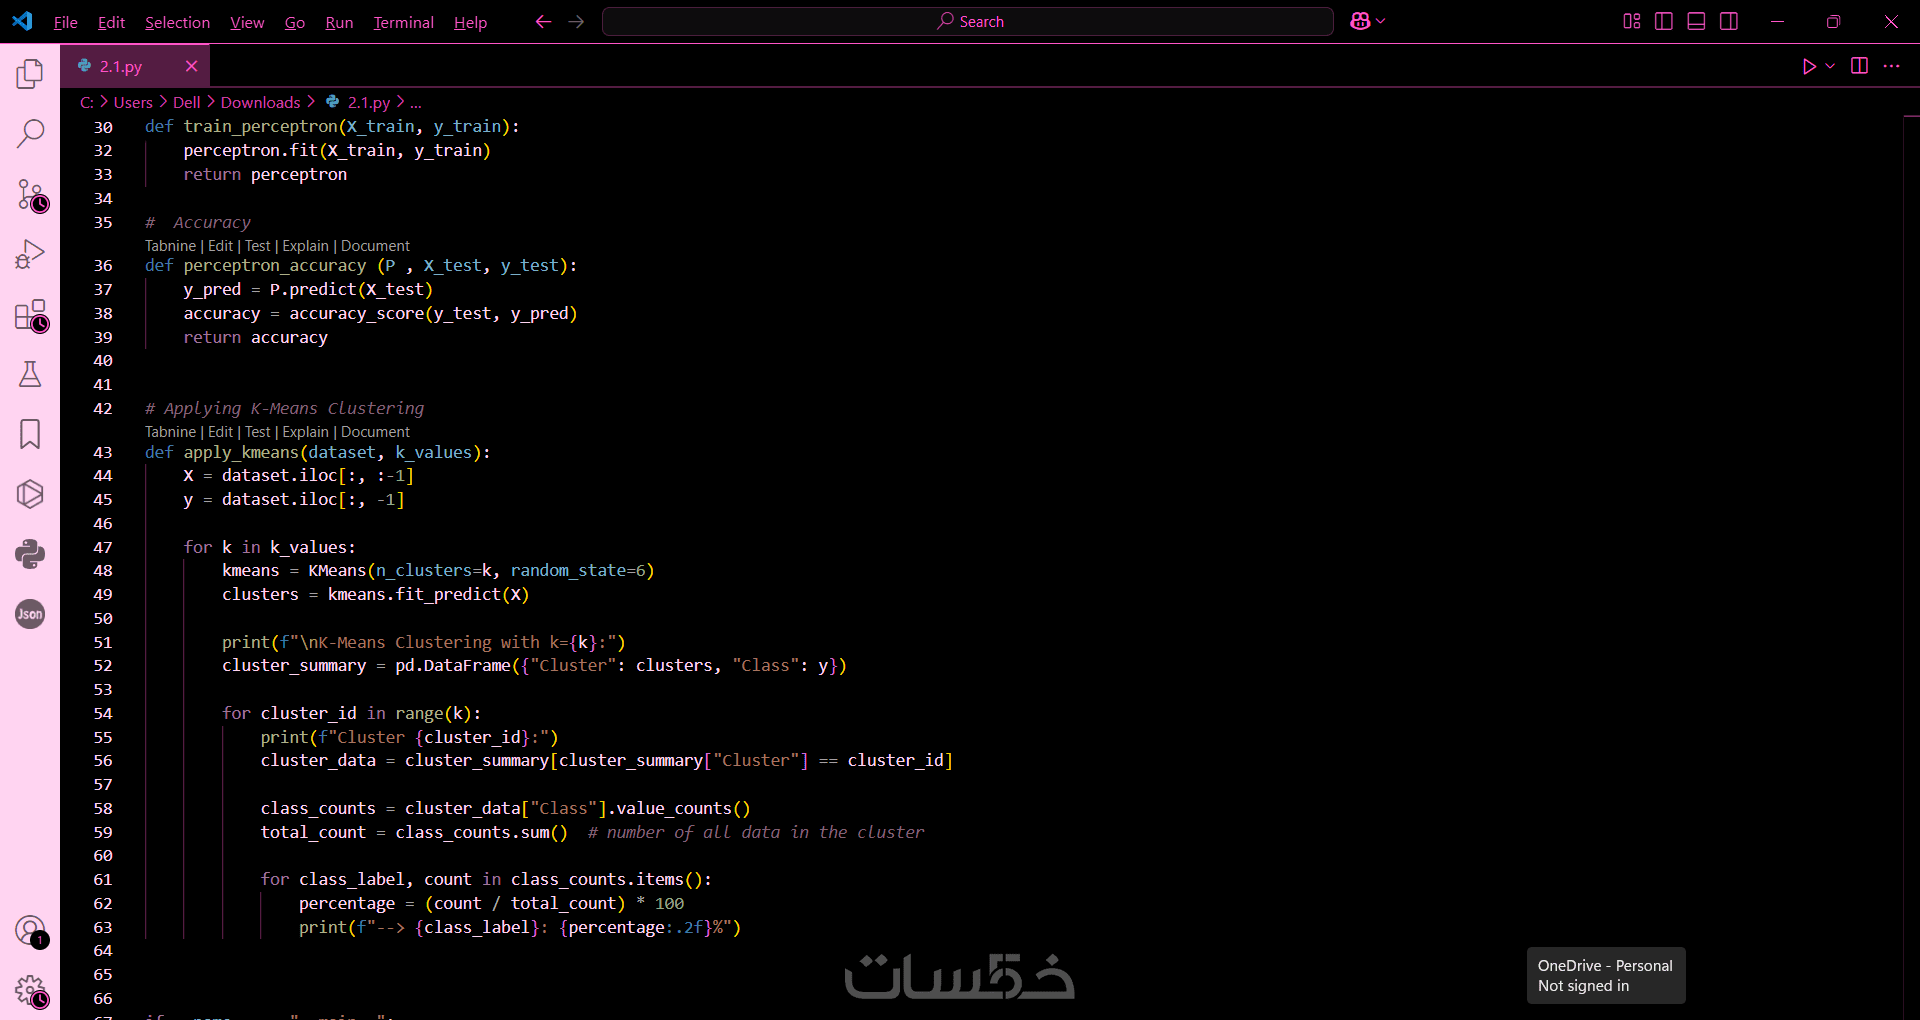Click the 'percentage = (count / total_count) * 100' line
Screen dimensions: 1920x1020
point(491,904)
